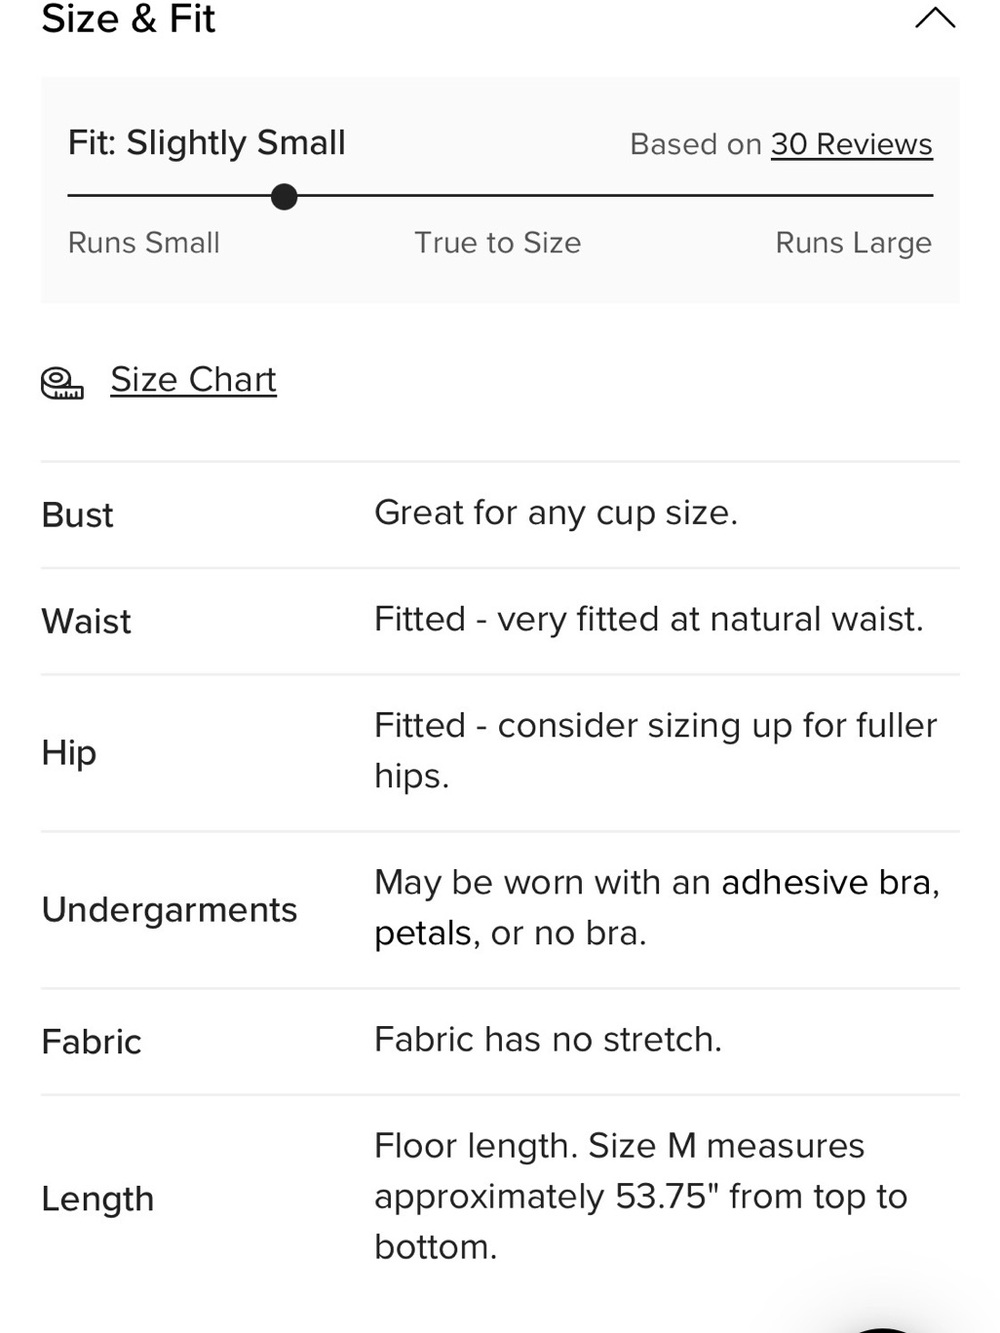
Task: Select the Runs Large label
Action: click(x=853, y=243)
